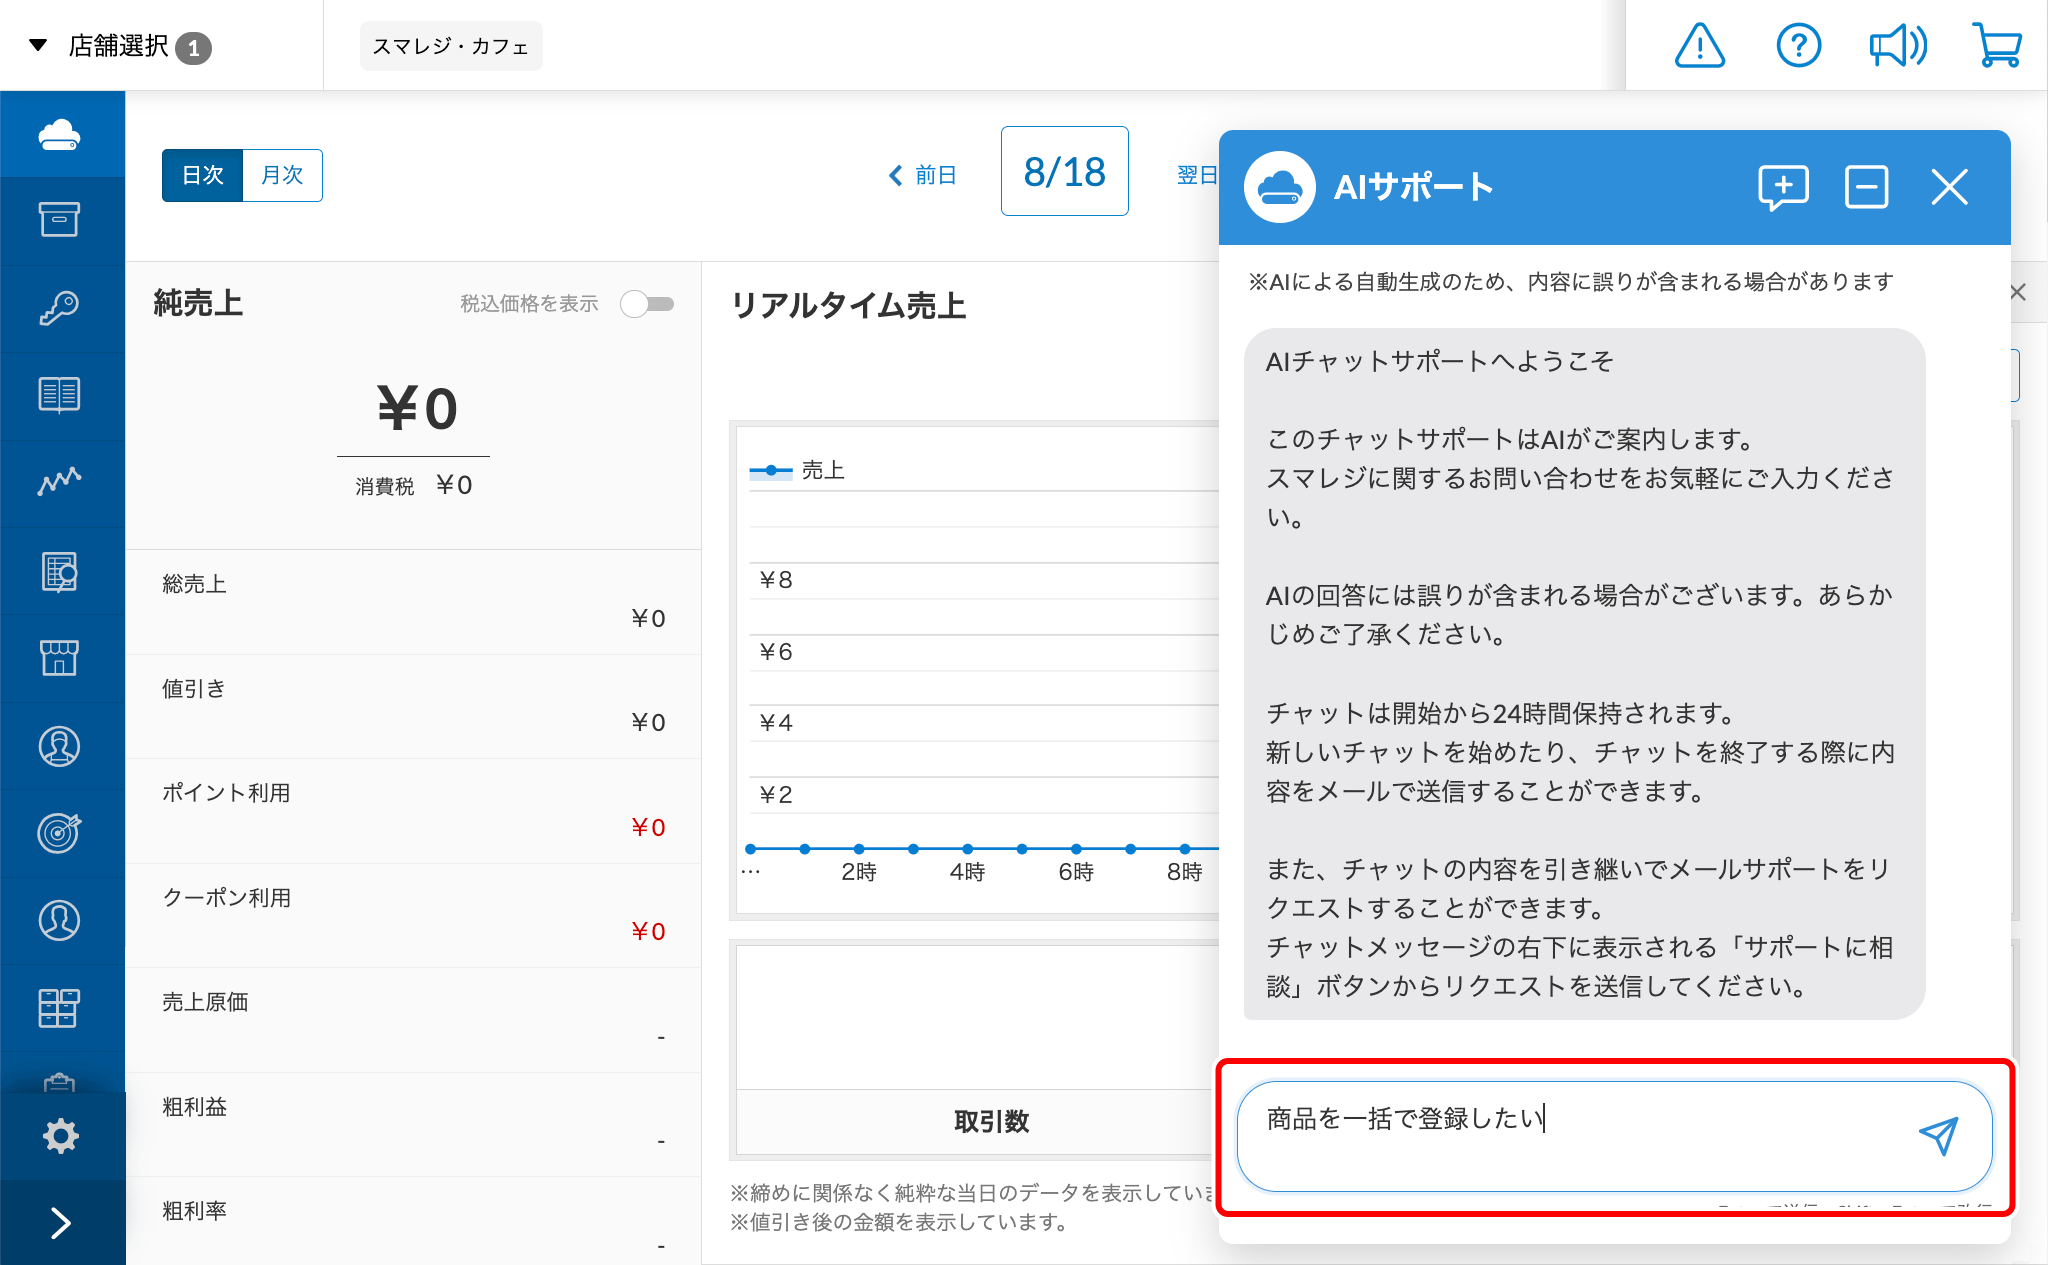Switch to the 月次 tab
Image resolution: width=2048 pixels, height=1265 pixels.
coord(282,175)
